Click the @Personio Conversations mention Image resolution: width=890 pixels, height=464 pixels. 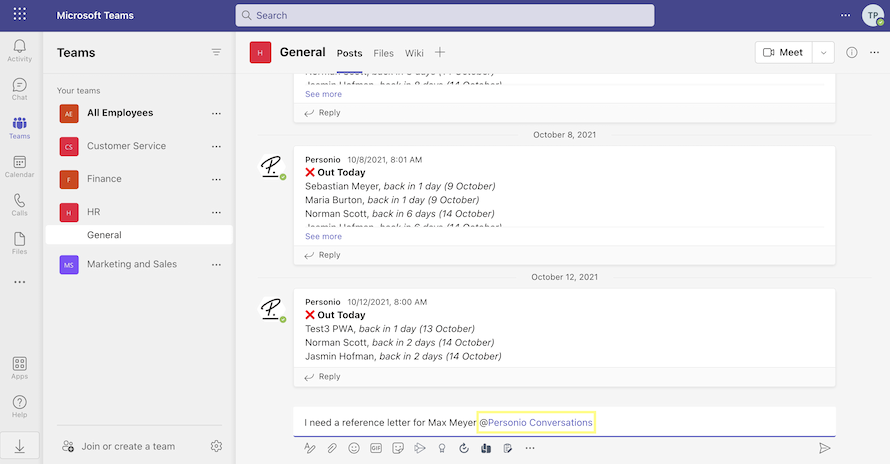[536, 423]
